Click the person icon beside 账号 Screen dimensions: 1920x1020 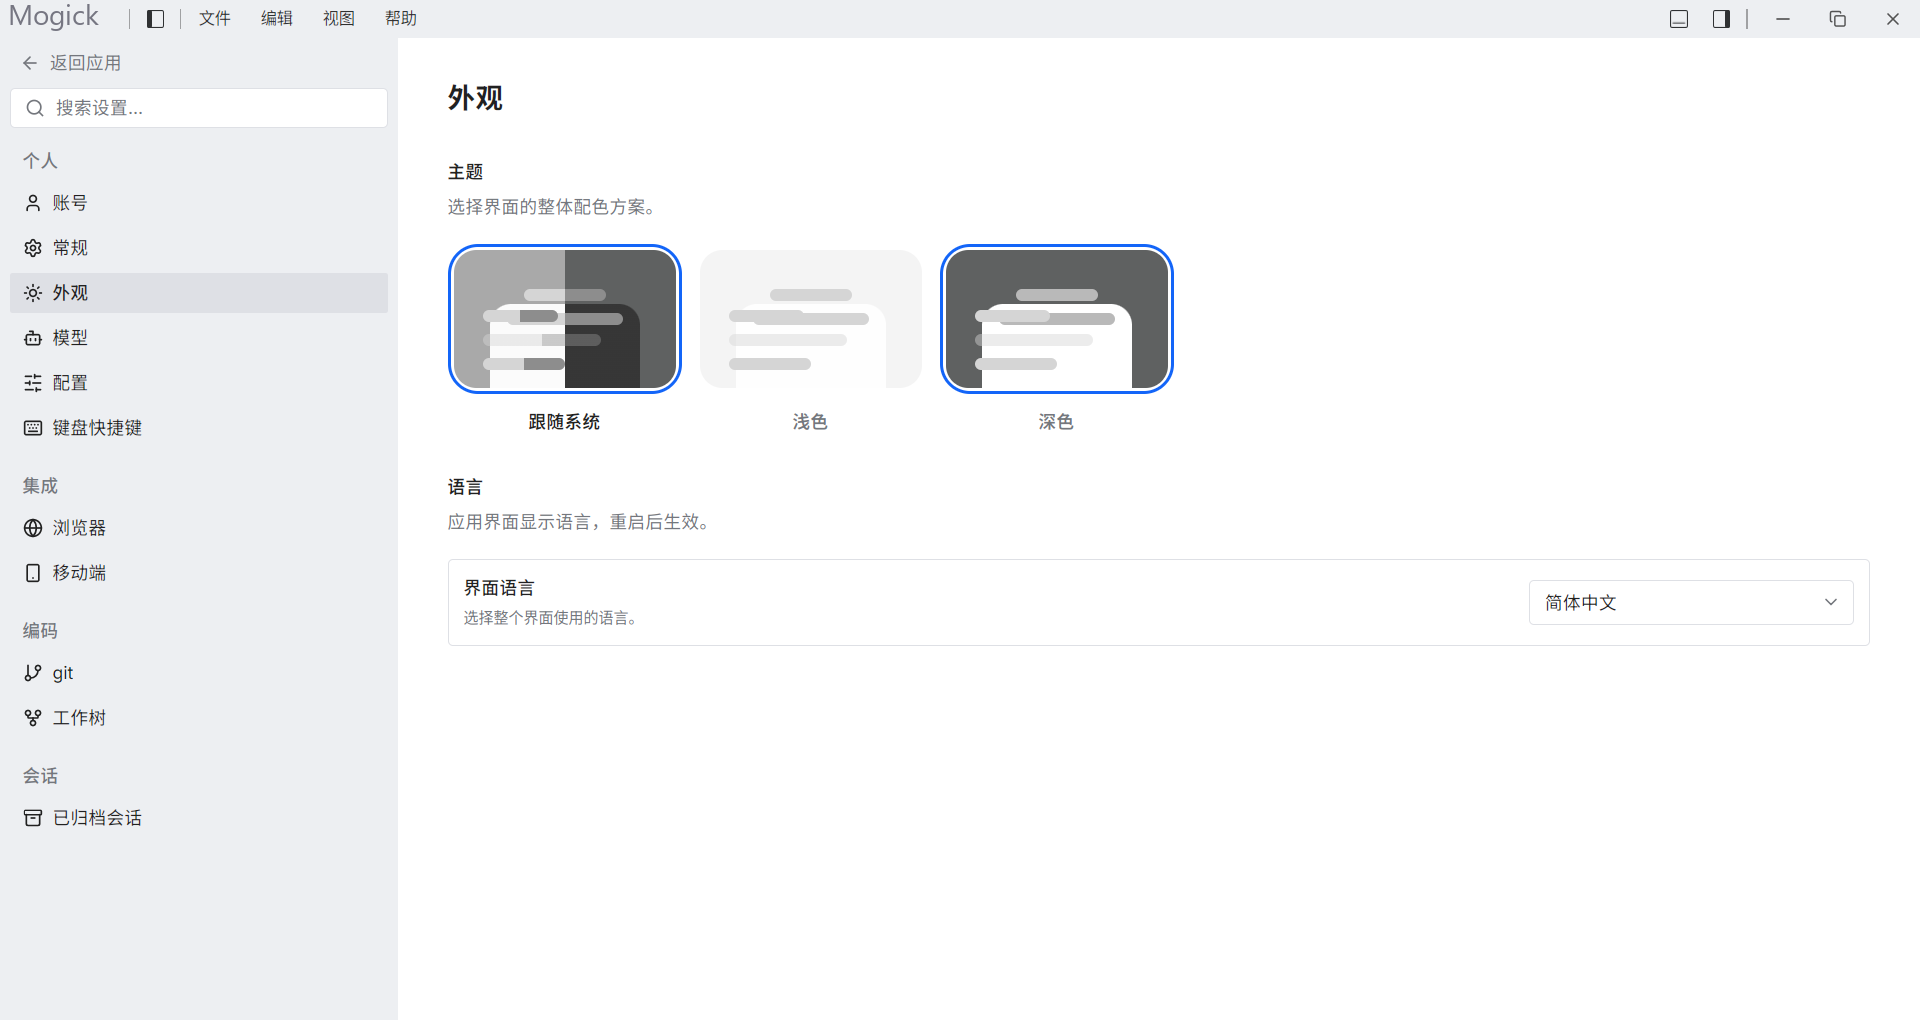[33, 203]
